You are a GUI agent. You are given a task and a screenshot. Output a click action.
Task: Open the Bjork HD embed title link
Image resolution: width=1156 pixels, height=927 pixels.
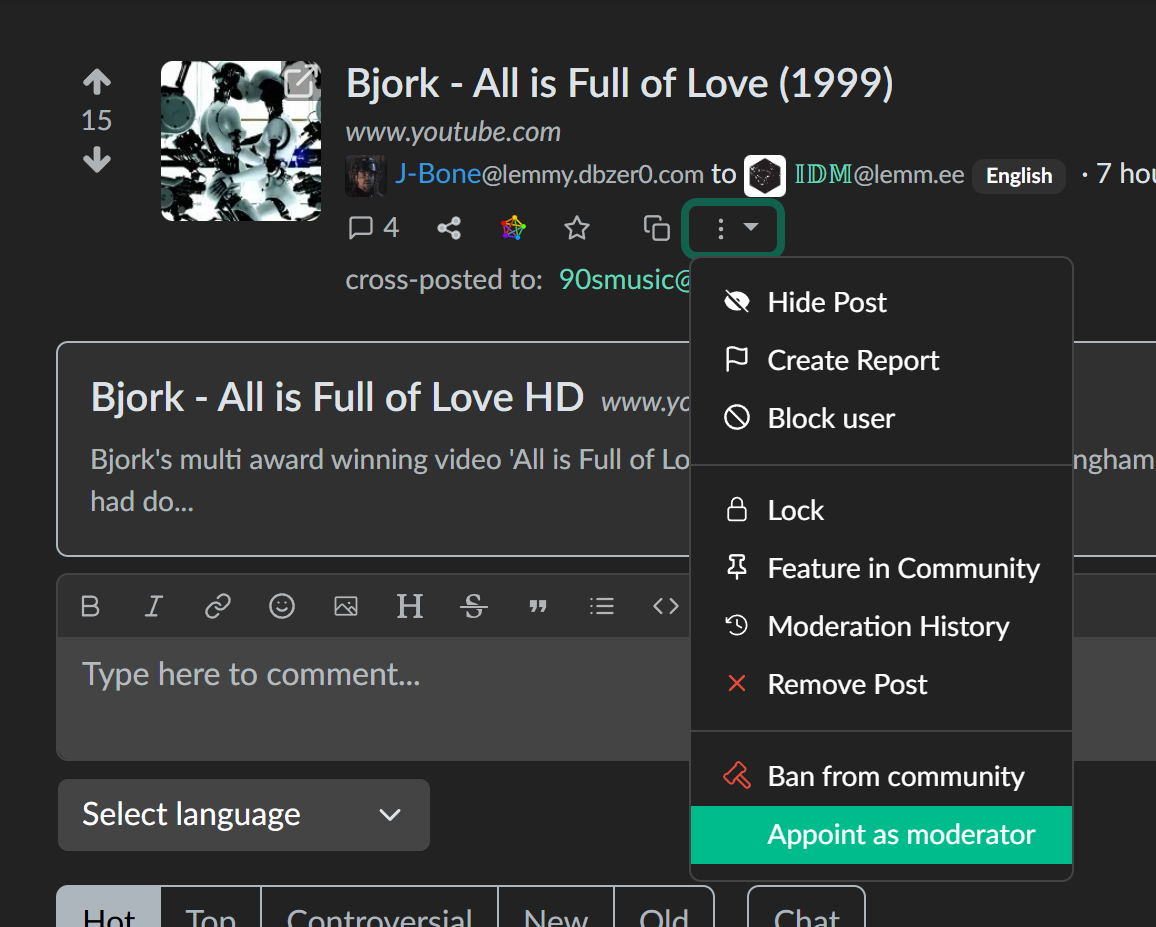pyautogui.click(x=337, y=397)
